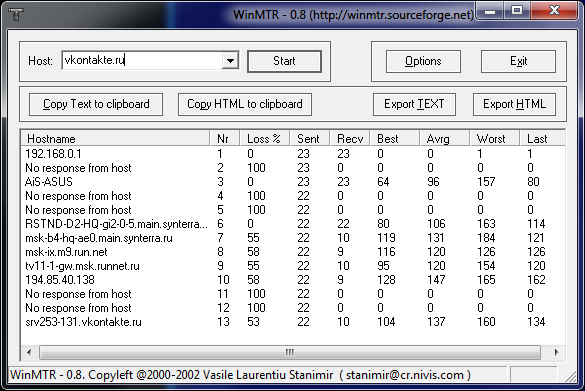Select the msk-b4-hq-ae0.main.synterra.ru row

click(x=293, y=238)
